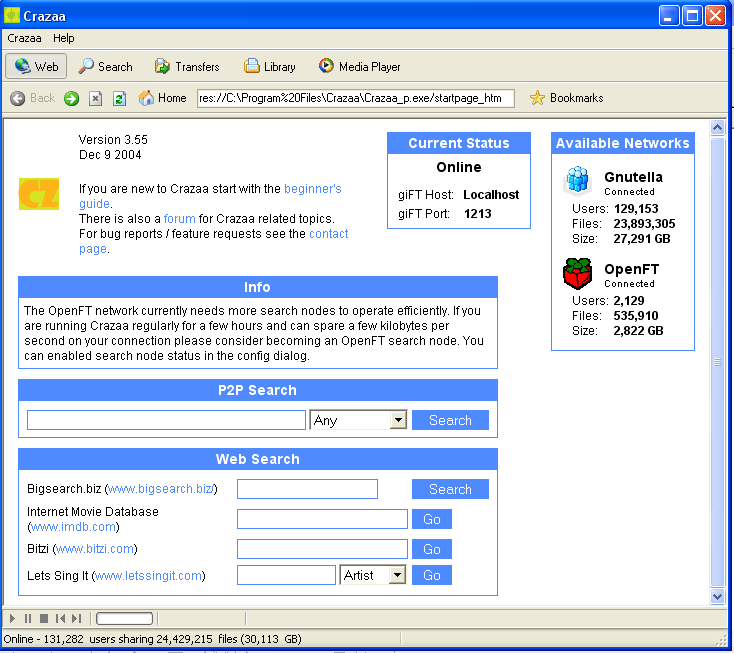The image size is (734, 653).
Task: Click the Version 3.55 text
Action: tap(113, 139)
